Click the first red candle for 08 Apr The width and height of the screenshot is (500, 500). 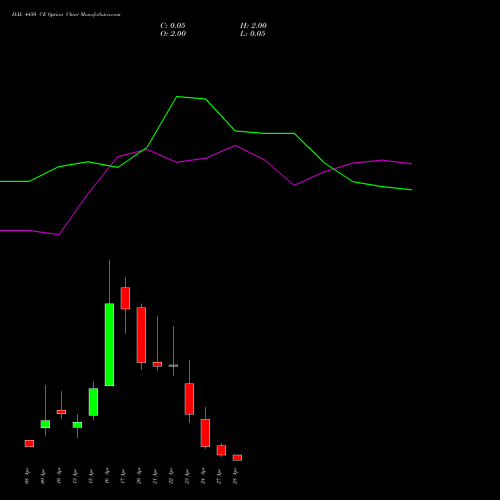click(29, 443)
